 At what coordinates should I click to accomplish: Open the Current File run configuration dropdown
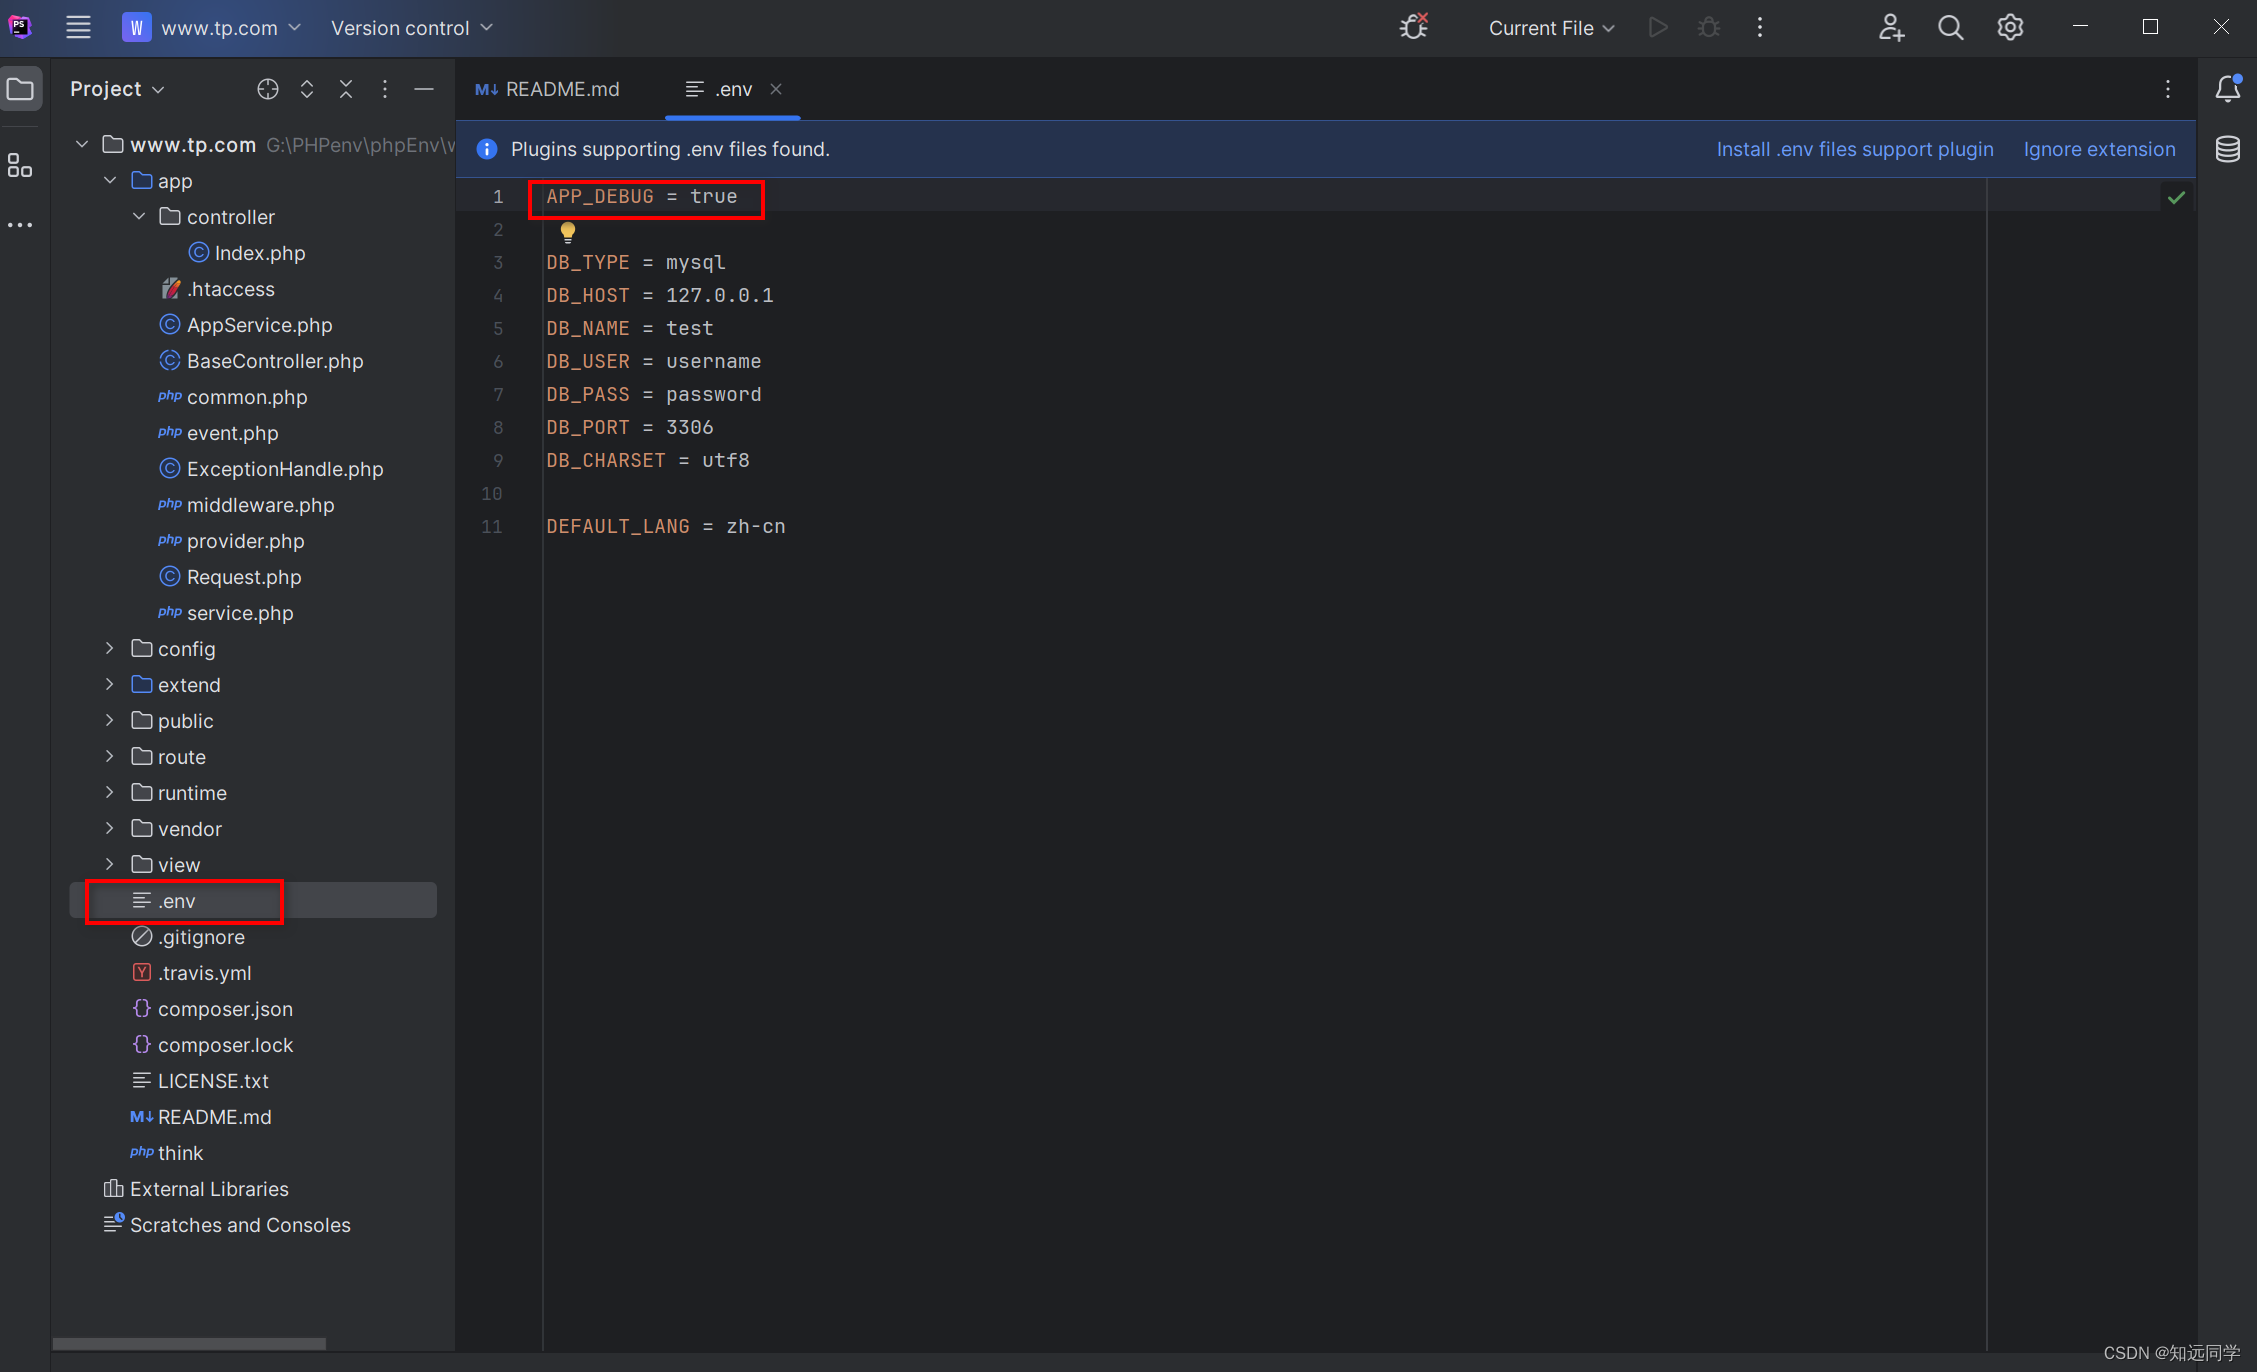[x=1551, y=28]
